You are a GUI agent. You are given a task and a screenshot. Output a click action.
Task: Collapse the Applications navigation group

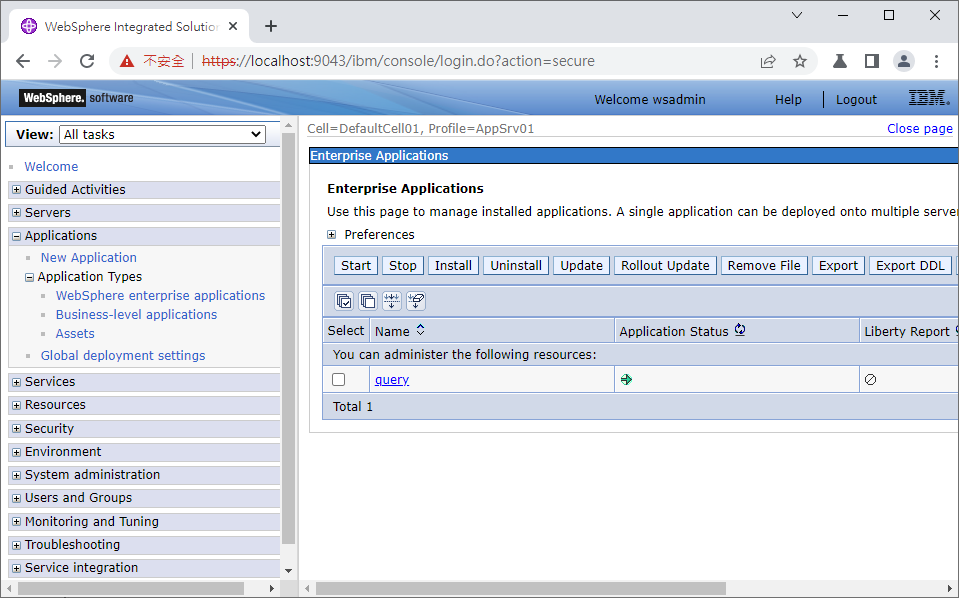[x=17, y=236]
